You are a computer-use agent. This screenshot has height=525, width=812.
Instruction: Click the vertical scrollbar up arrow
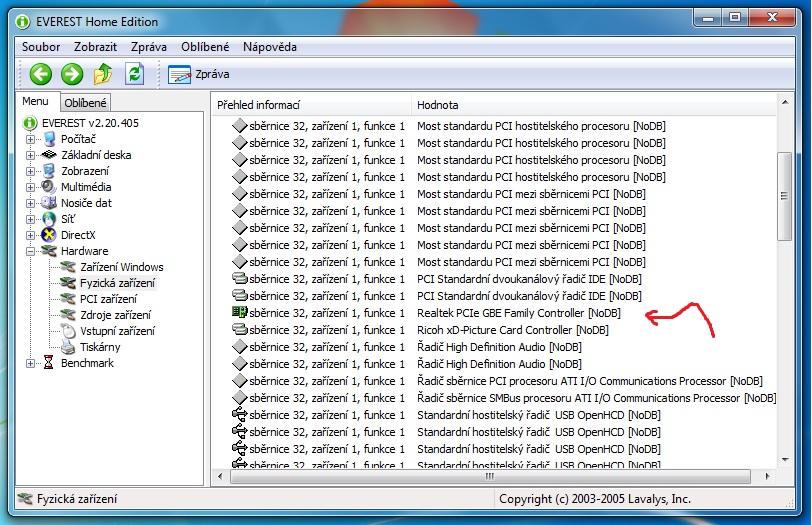(785, 103)
